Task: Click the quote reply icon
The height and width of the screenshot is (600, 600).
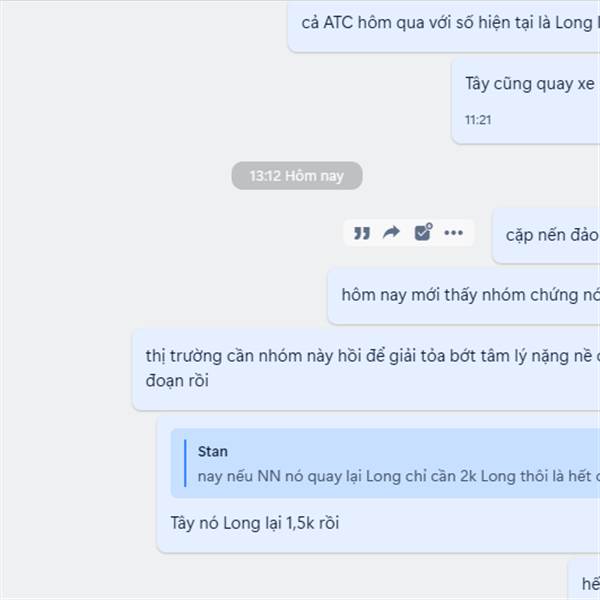Action: (x=362, y=233)
